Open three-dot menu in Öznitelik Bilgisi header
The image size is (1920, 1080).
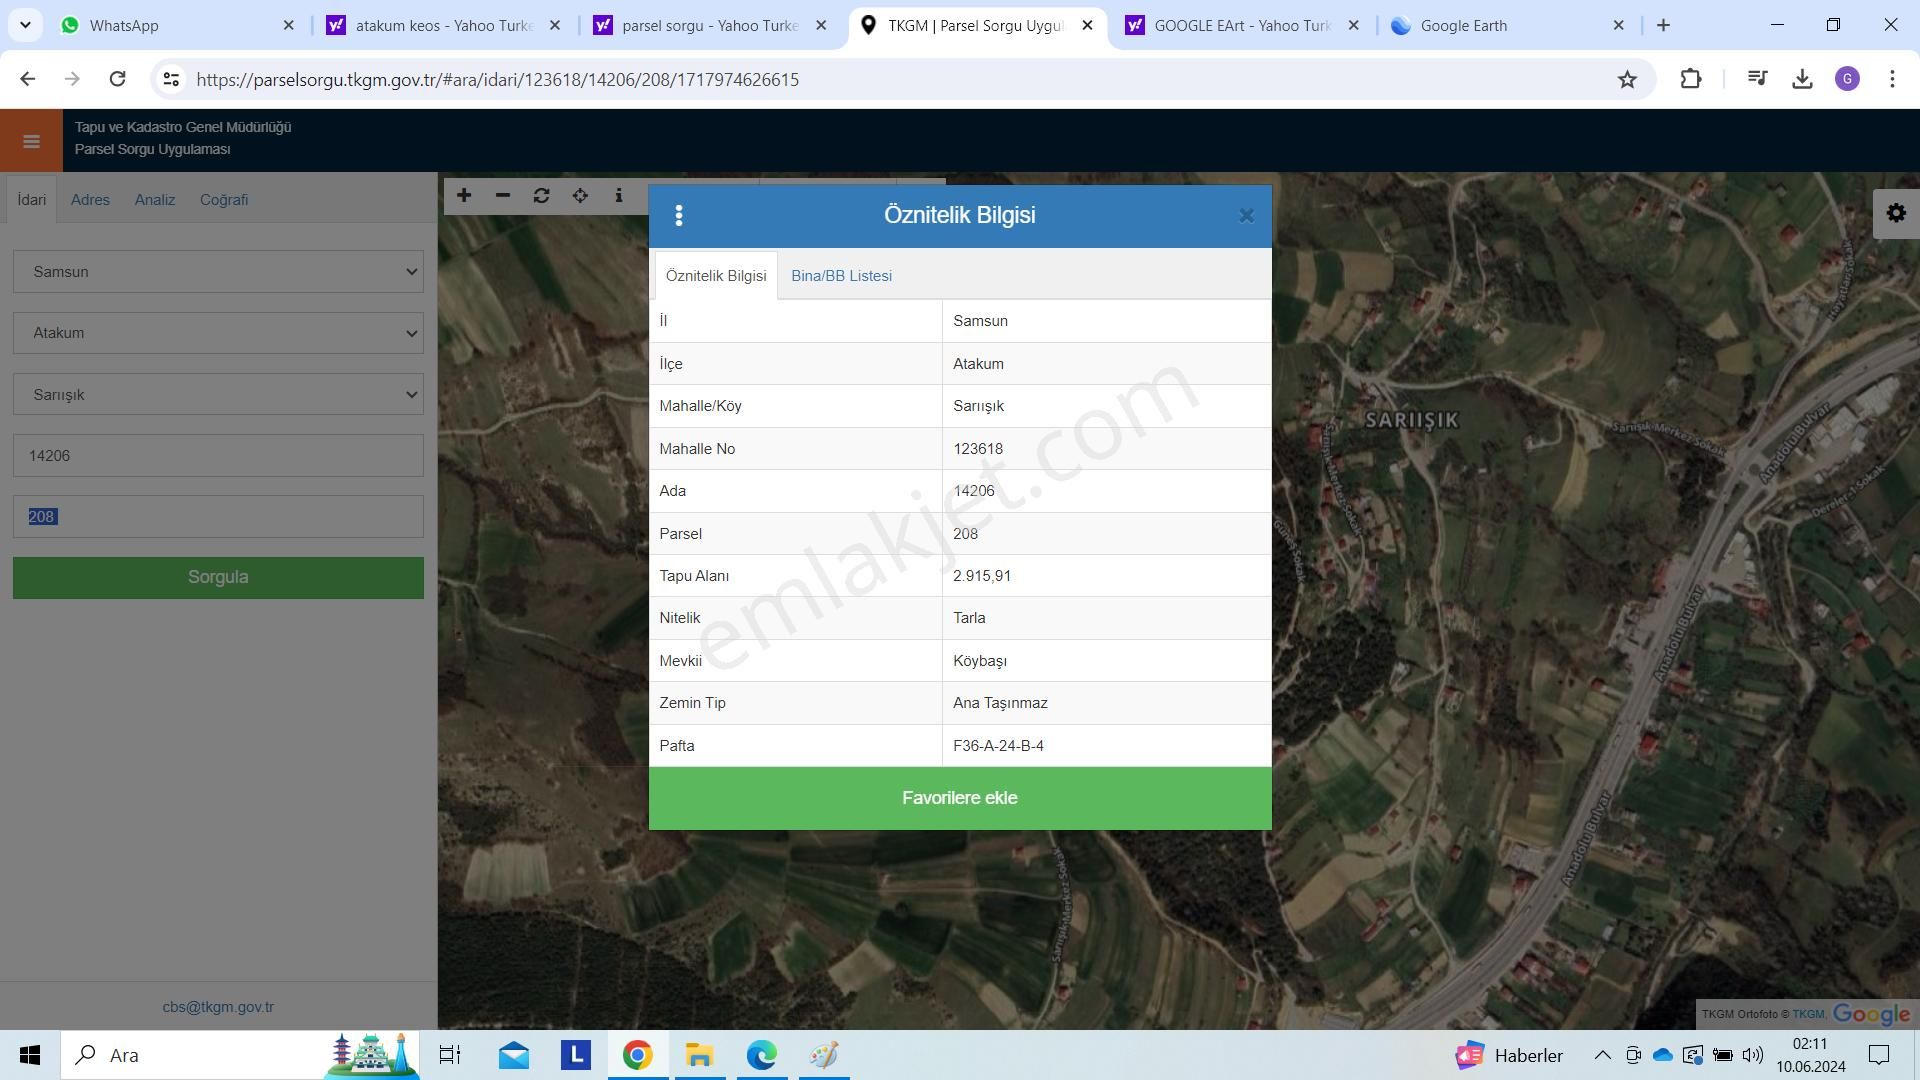pyautogui.click(x=679, y=216)
